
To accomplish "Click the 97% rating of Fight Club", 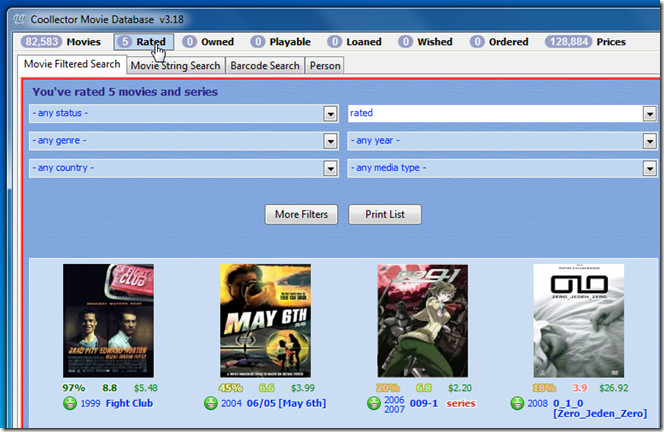I will click(x=73, y=388).
